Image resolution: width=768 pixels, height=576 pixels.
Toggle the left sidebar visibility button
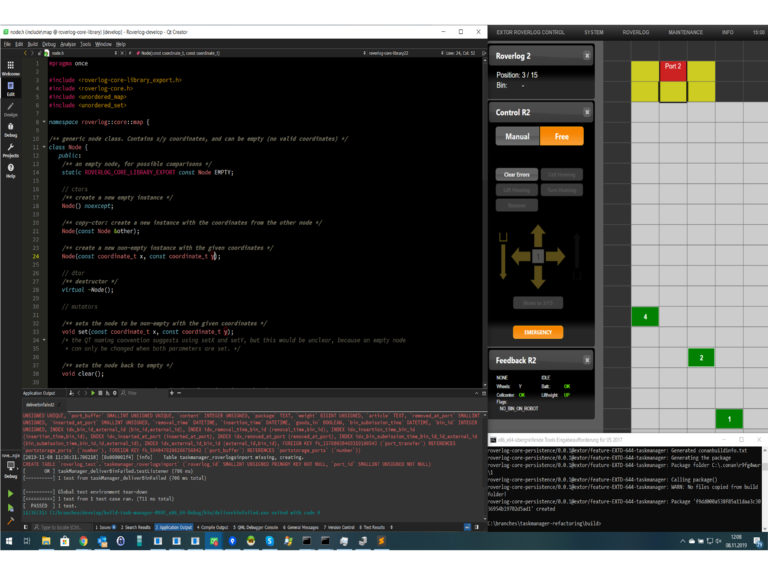pyautogui.click(x=25, y=527)
